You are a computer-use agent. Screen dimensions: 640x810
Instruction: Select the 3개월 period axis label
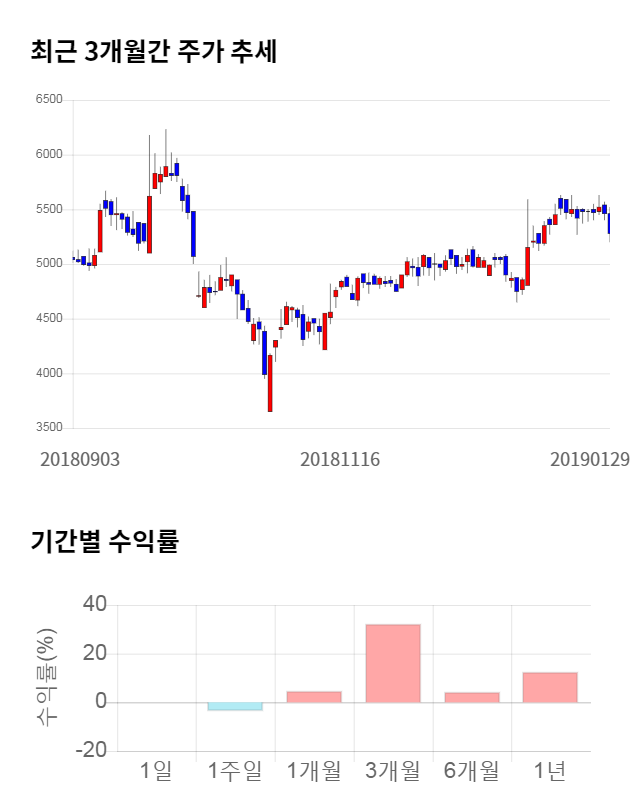(393, 770)
